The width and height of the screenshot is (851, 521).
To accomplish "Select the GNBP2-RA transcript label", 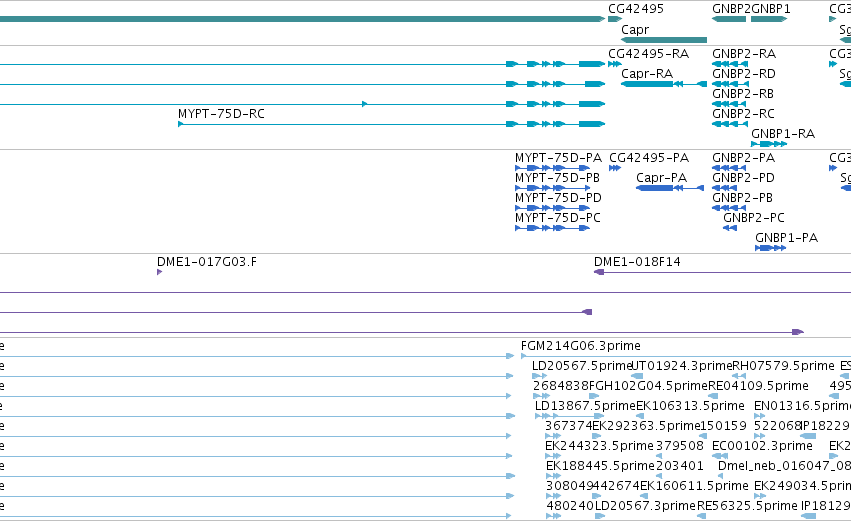I will (x=744, y=54).
